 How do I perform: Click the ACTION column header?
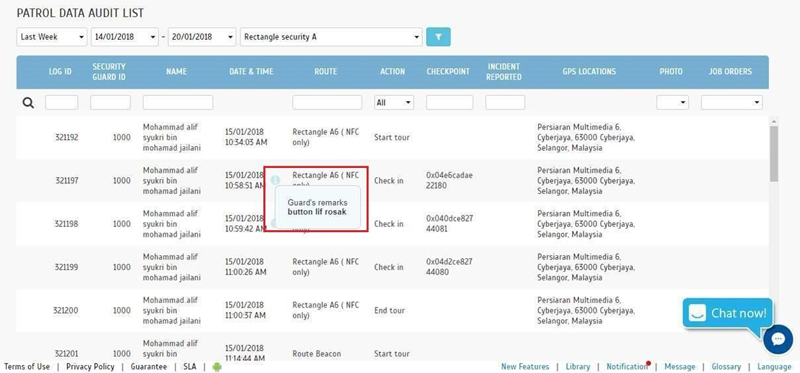pyautogui.click(x=392, y=71)
